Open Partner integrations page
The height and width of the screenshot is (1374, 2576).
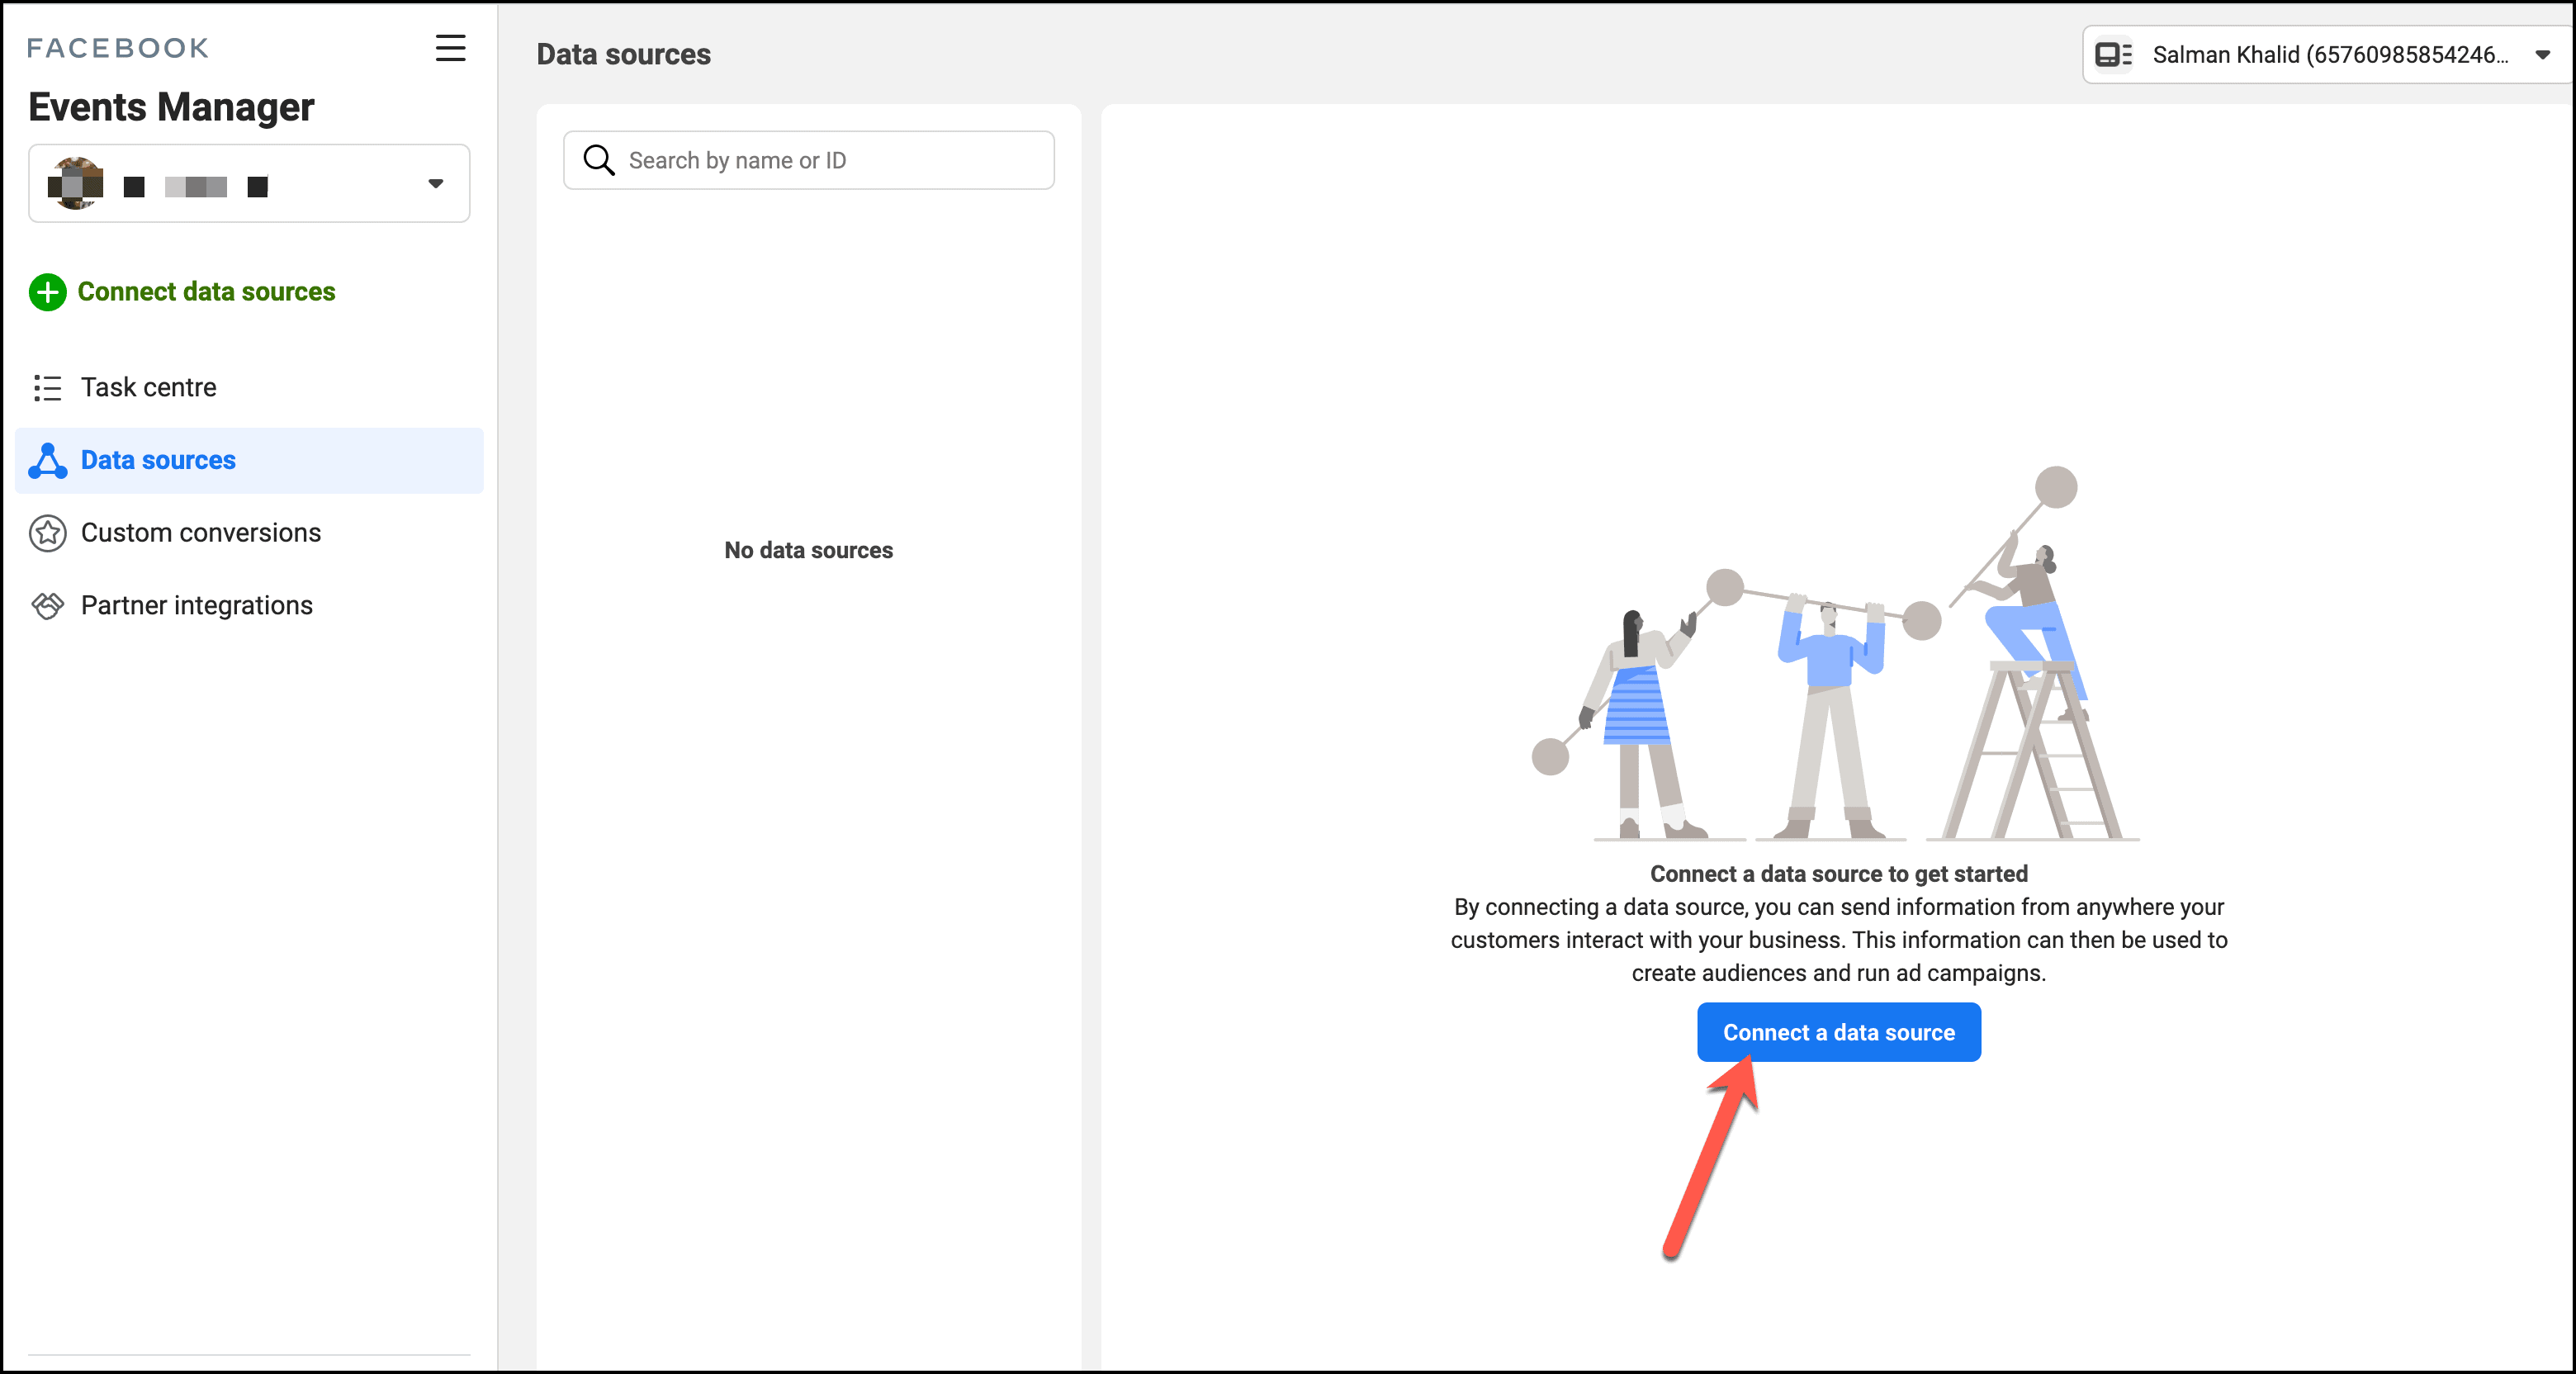pyautogui.click(x=249, y=605)
